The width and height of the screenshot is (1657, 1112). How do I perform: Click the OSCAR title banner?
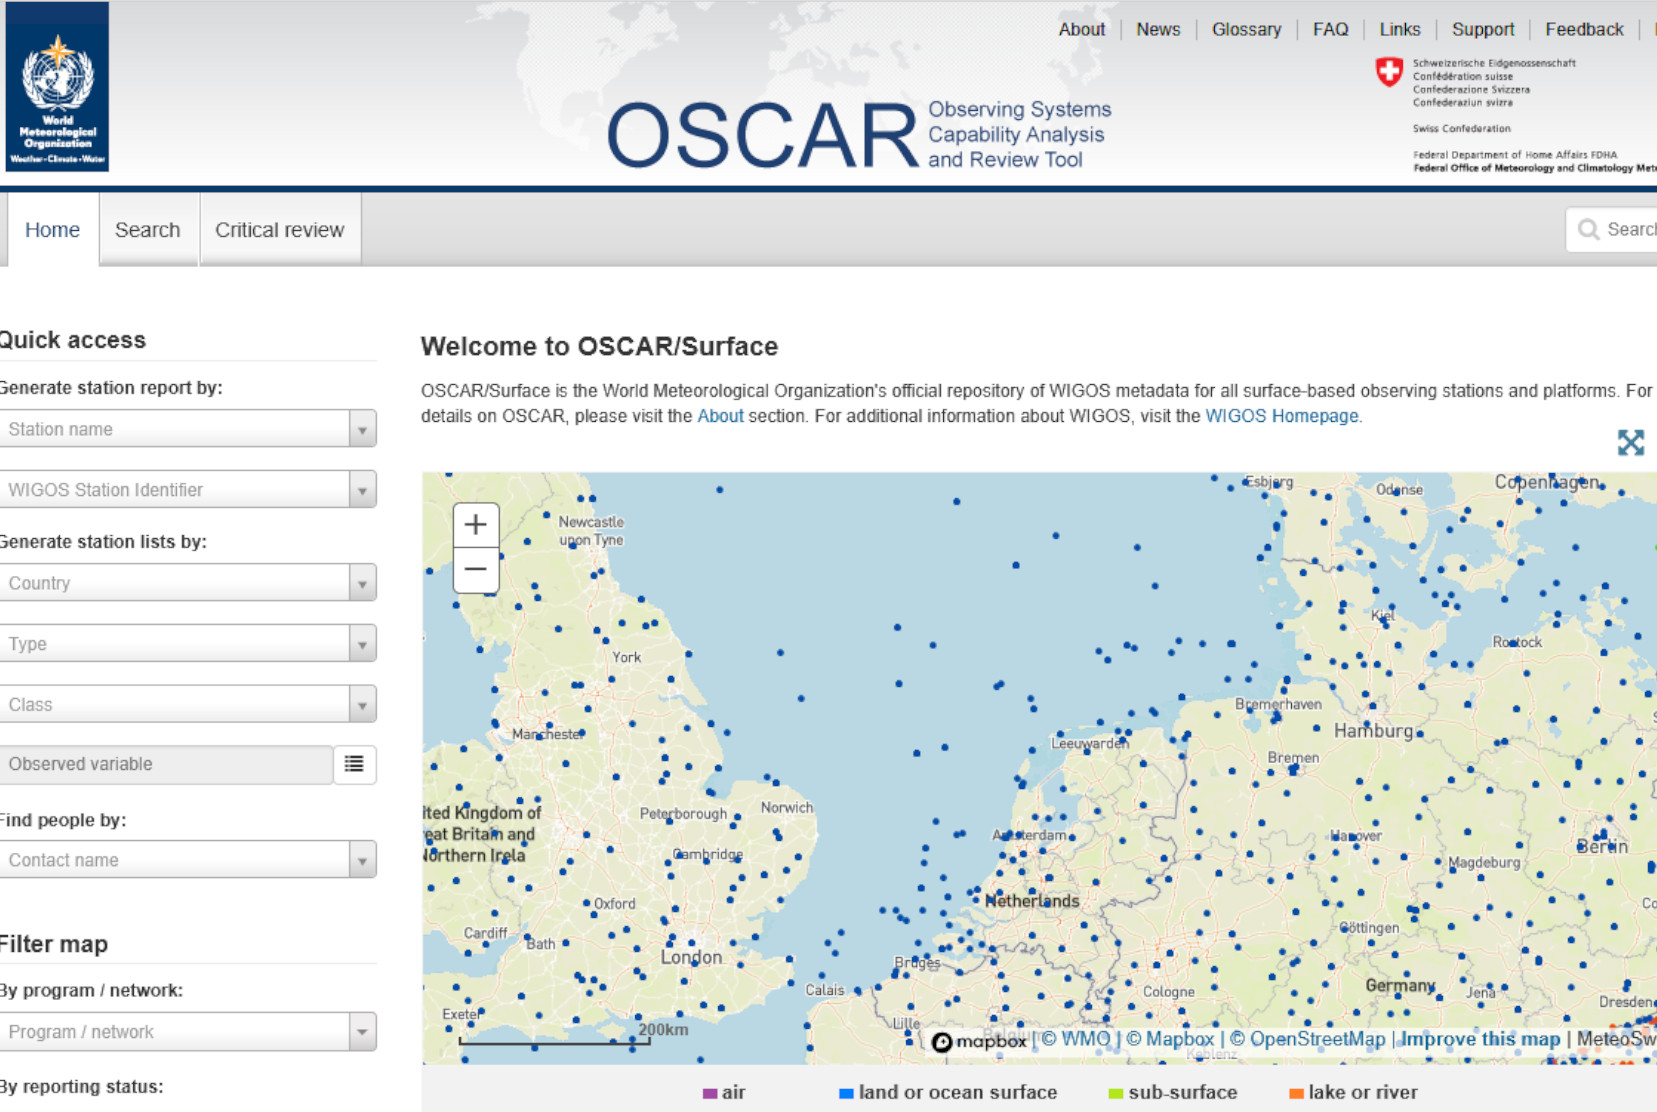(x=860, y=135)
